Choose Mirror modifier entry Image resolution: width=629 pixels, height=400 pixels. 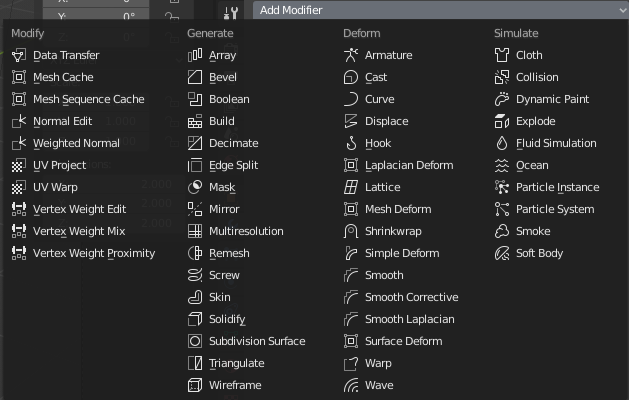pos(224,209)
